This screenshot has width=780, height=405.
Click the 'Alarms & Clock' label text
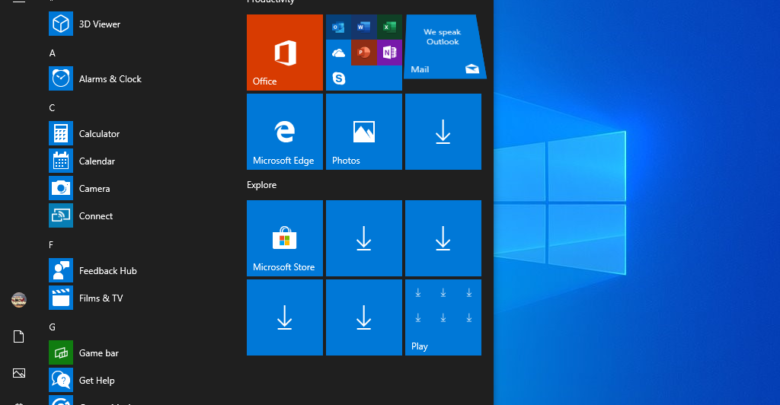click(110, 79)
